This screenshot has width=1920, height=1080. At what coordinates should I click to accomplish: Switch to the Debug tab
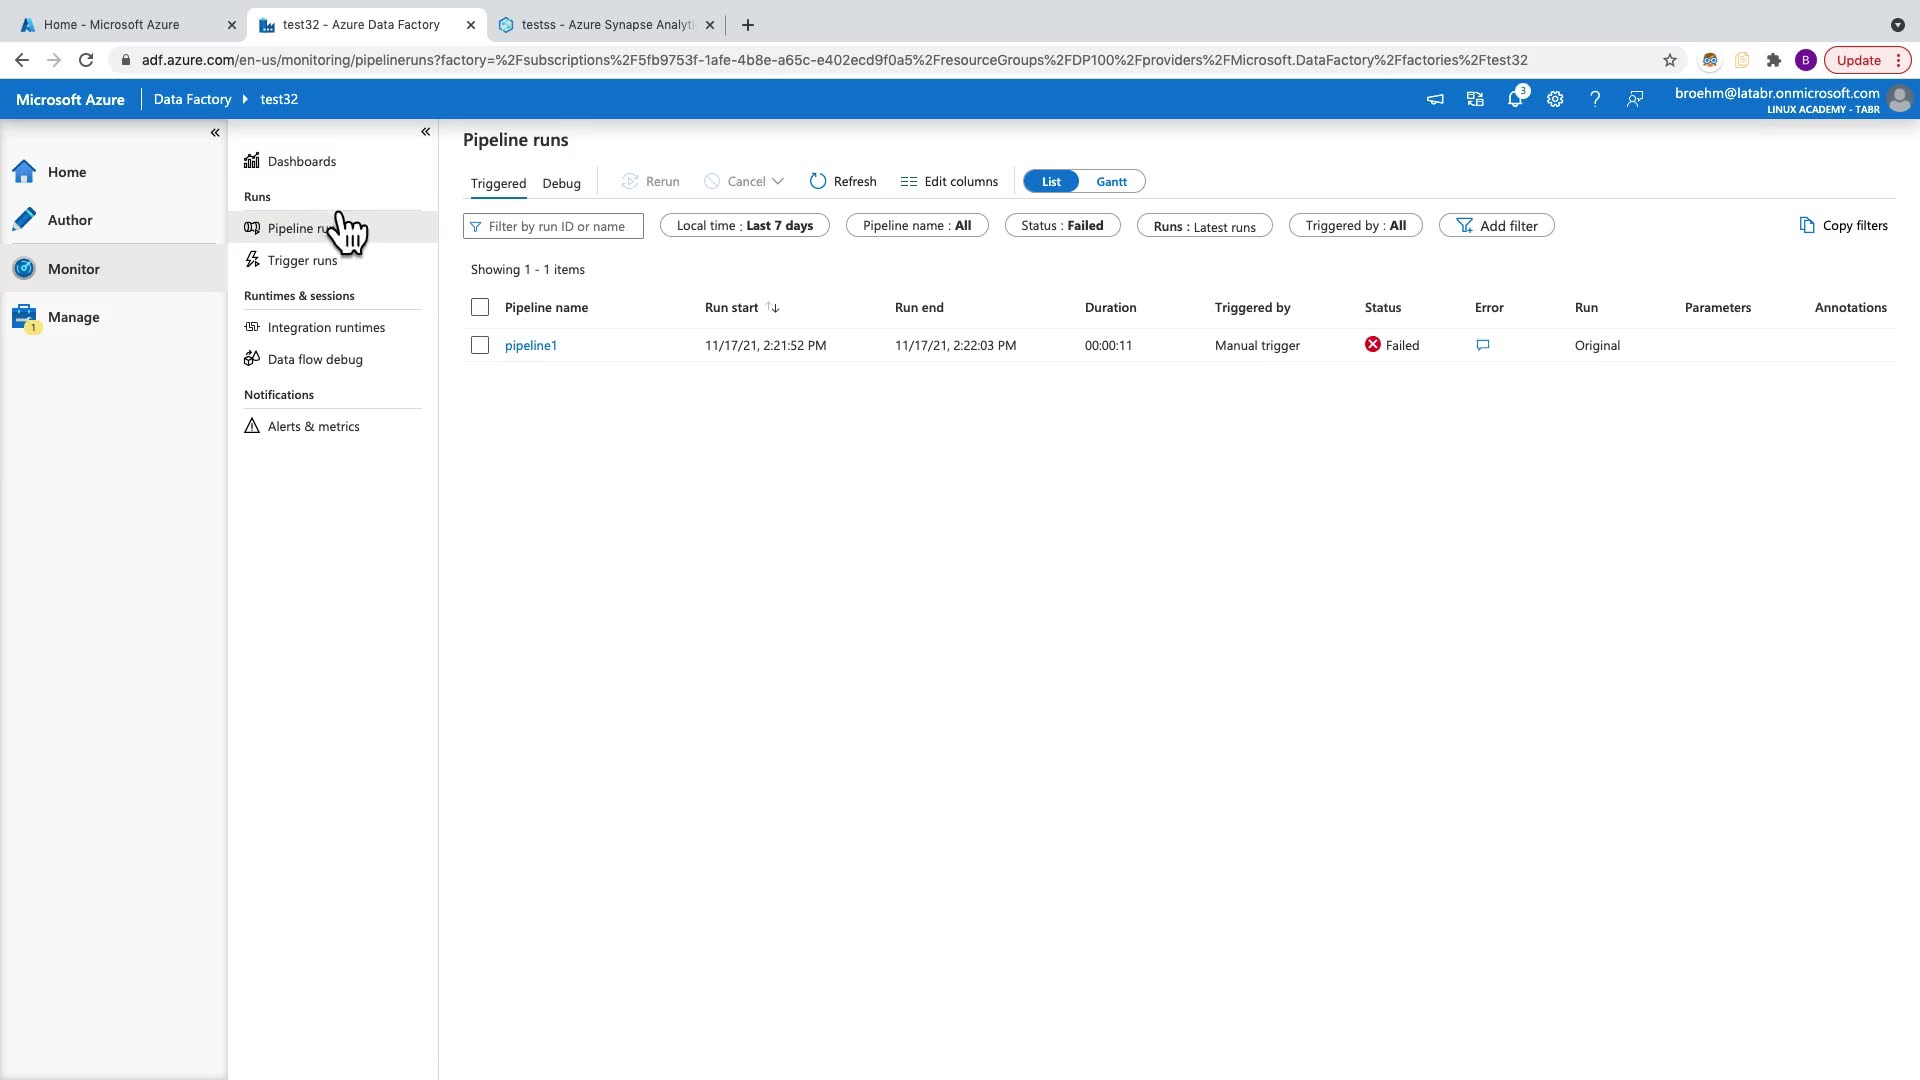tap(561, 183)
